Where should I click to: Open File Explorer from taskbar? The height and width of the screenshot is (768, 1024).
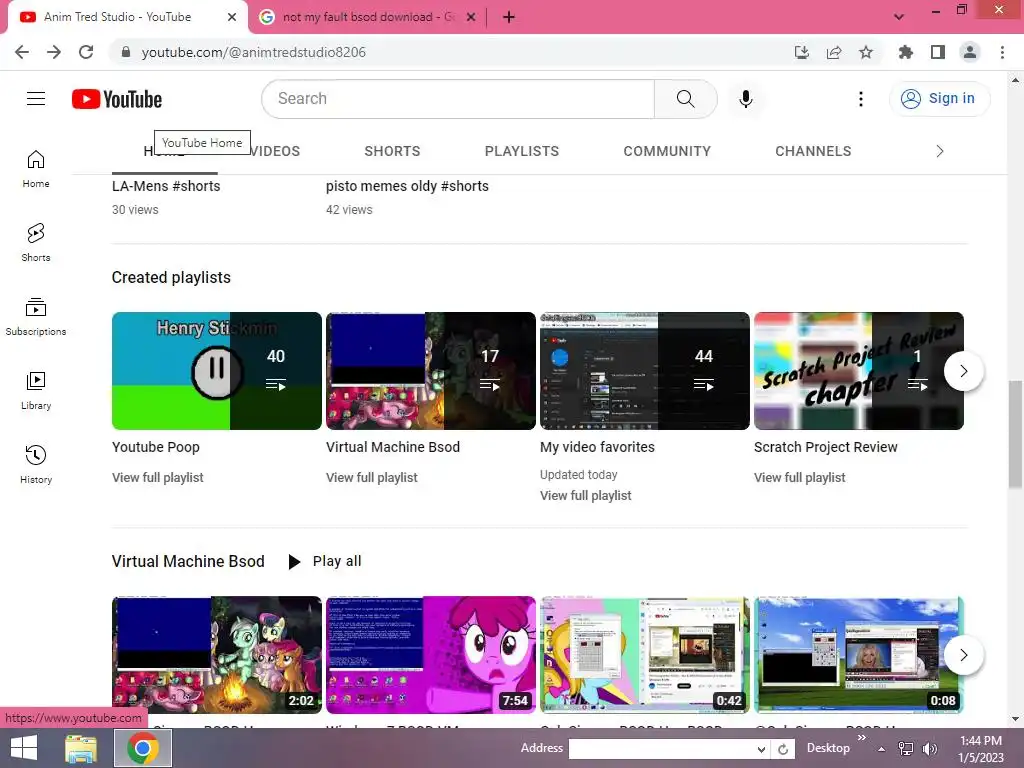coord(81,748)
